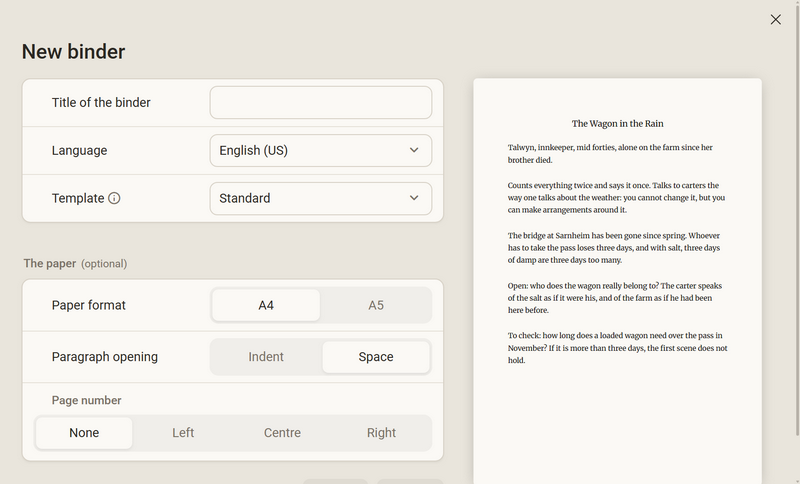Click the 'Title of the binder' label
Screen dimensions: 800x484
[x=101, y=103]
